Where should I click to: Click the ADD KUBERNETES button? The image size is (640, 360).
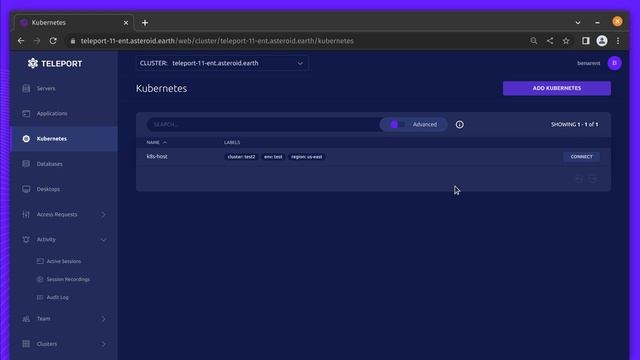(557, 88)
